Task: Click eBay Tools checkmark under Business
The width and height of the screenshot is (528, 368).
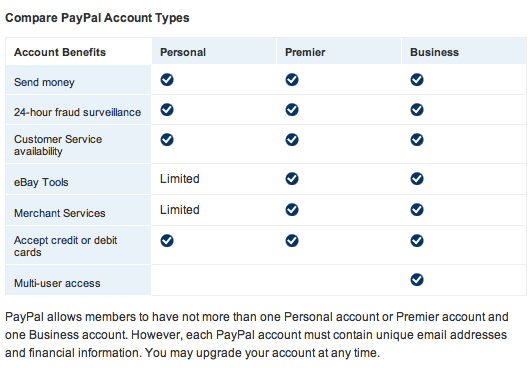Action: [x=417, y=178]
